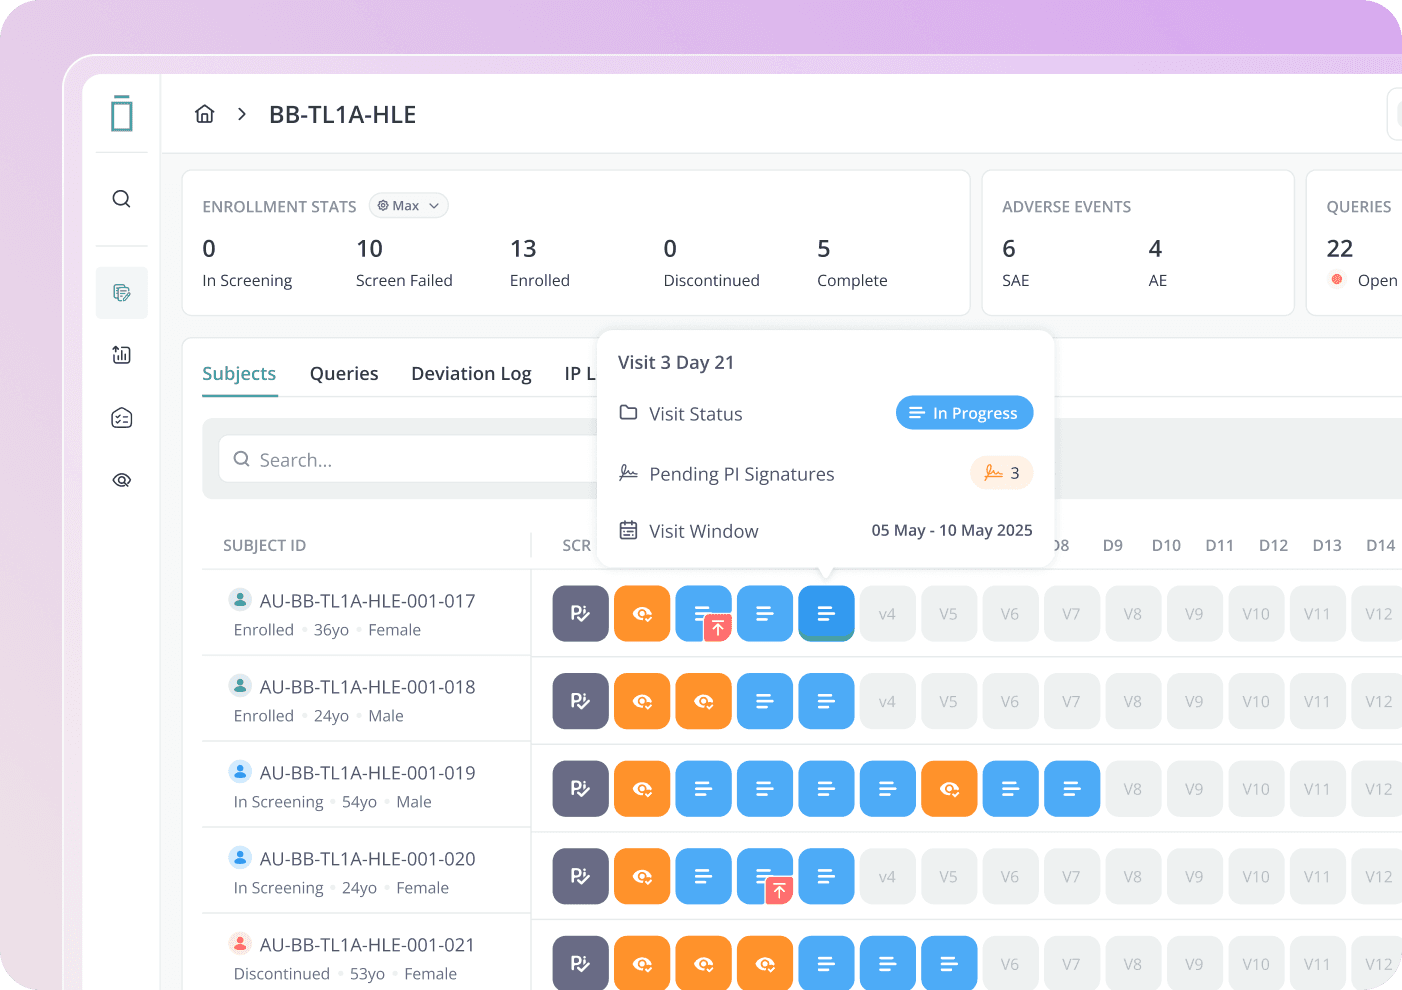Viewport: 1402px width, 990px height.
Task: Open the Max dropdown in Enrollment Stats
Action: [x=408, y=206]
